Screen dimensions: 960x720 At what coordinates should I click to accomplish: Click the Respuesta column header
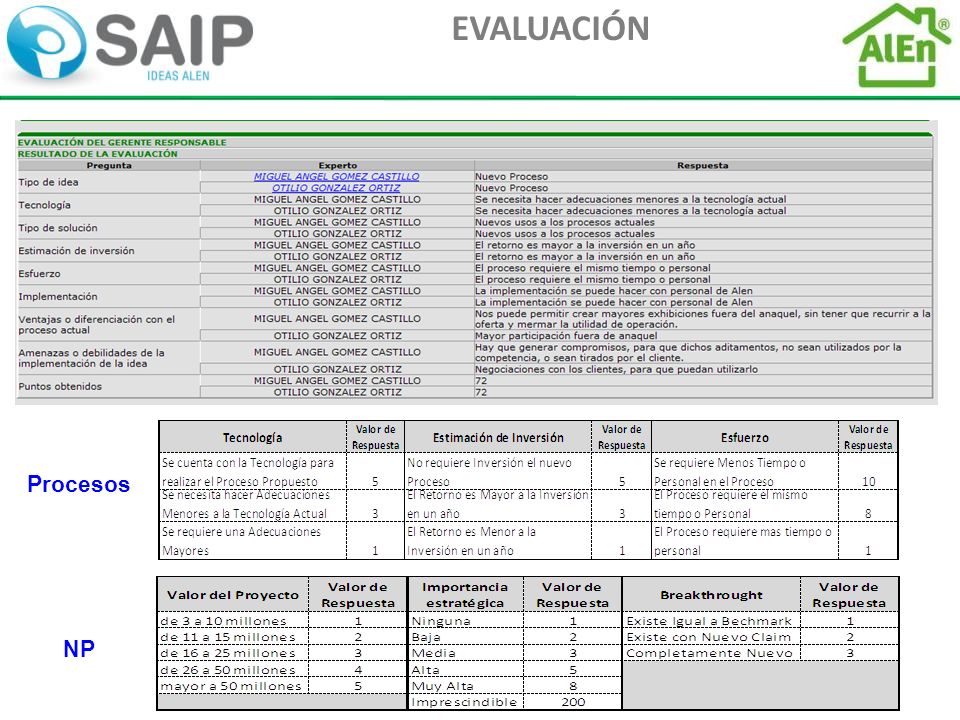click(703, 165)
